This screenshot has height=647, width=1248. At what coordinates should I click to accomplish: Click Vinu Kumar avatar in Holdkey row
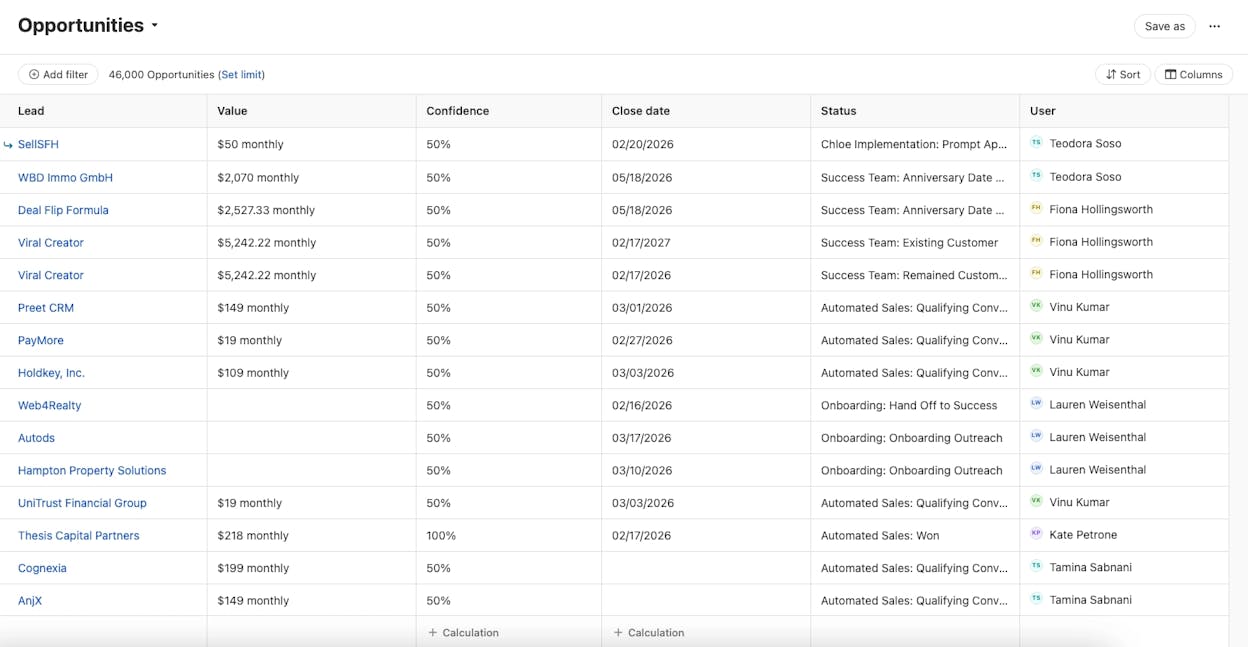click(x=1036, y=372)
